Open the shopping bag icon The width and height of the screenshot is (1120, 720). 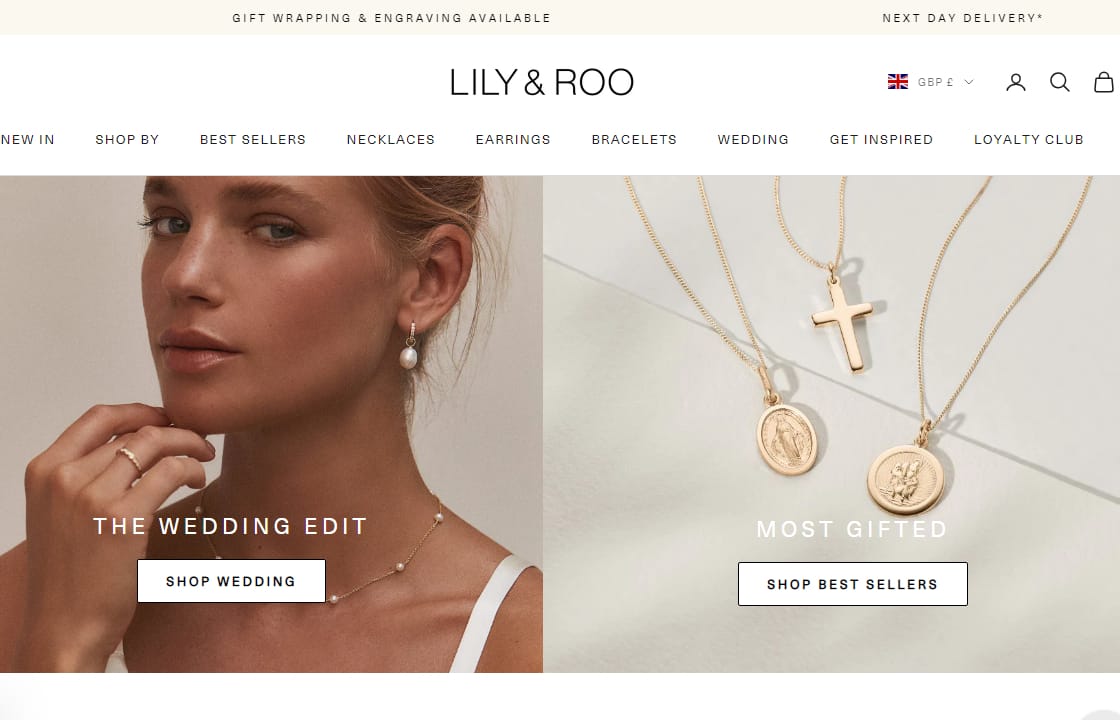tap(1104, 82)
